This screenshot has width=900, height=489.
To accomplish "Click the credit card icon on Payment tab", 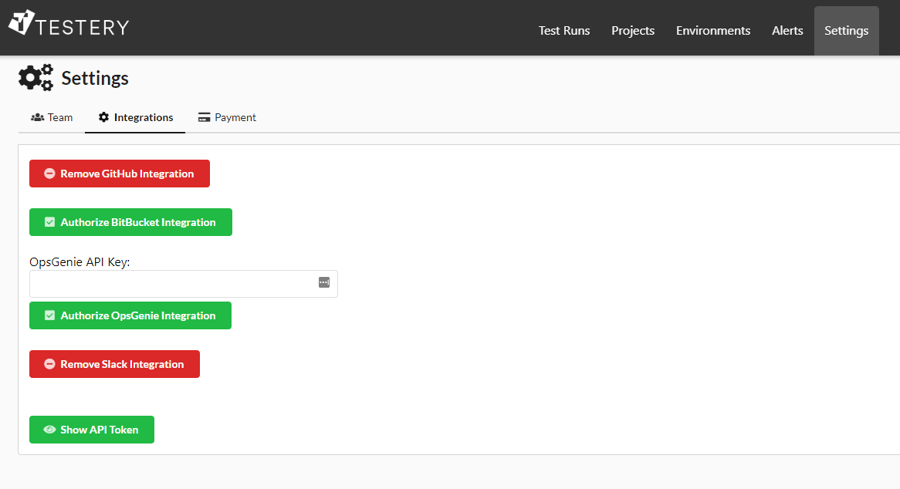I will click(x=204, y=117).
